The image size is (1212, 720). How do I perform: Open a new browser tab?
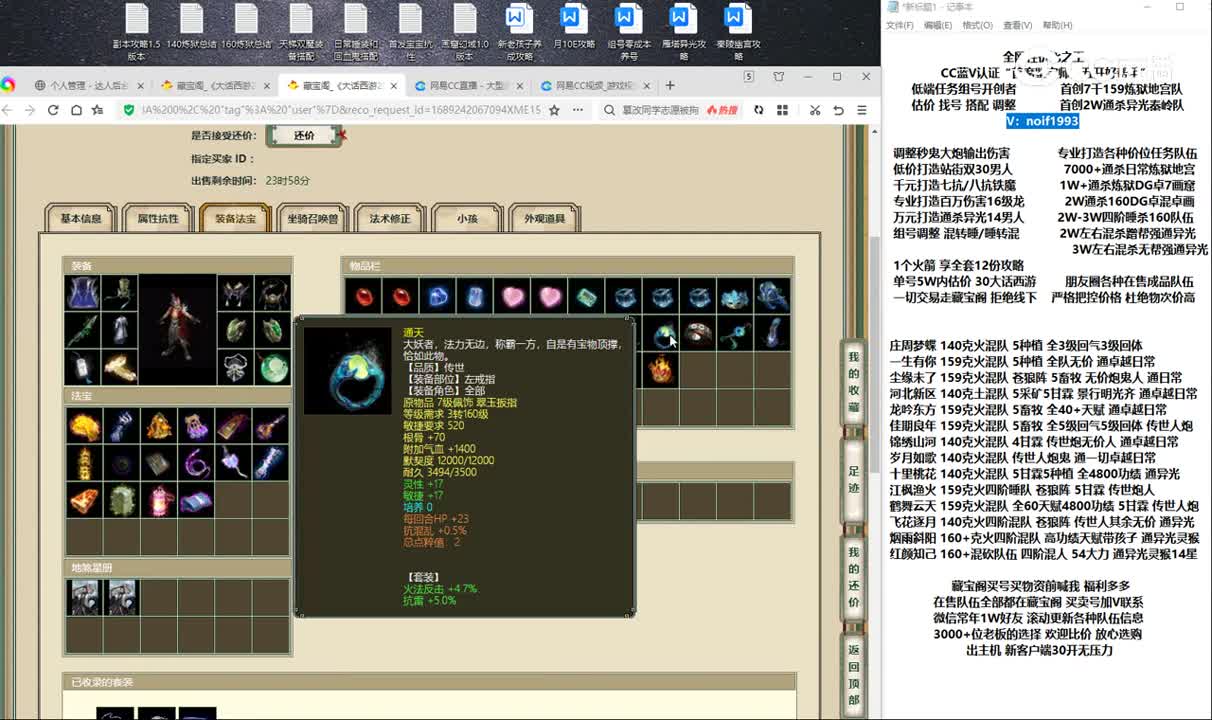click(670, 86)
